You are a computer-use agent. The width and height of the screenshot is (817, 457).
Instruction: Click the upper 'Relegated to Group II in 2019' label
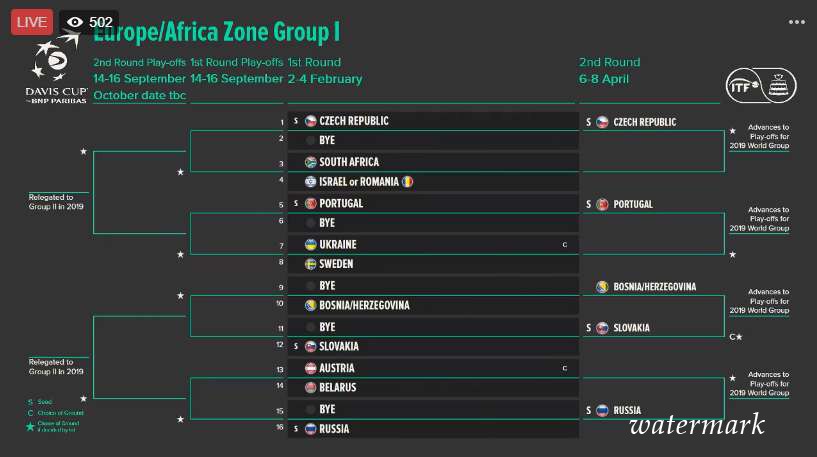[x=56, y=202]
